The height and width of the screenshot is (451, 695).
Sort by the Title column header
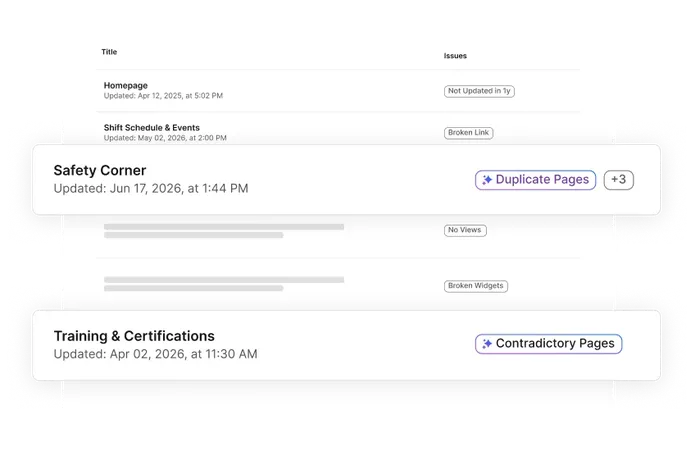109,52
